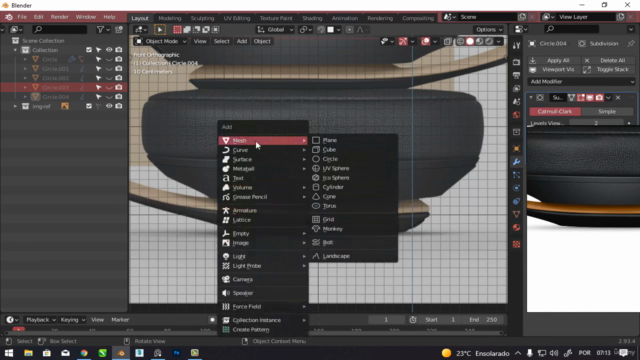The height and width of the screenshot is (360, 640).
Task: Open the World properties tab icon
Action: click(516, 114)
